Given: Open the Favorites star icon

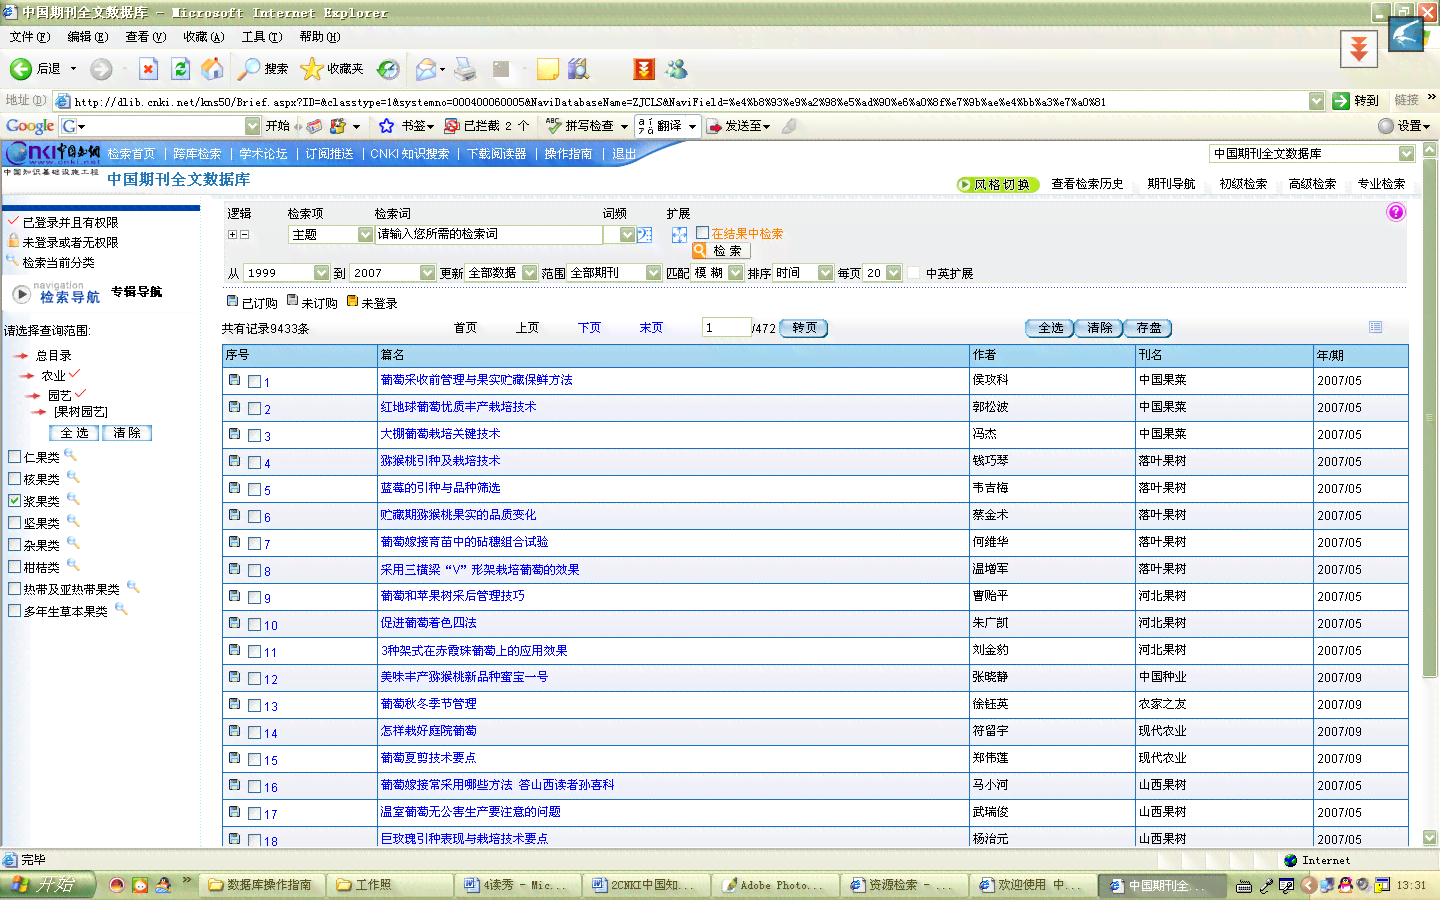Looking at the screenshot, I should (312, 68).
